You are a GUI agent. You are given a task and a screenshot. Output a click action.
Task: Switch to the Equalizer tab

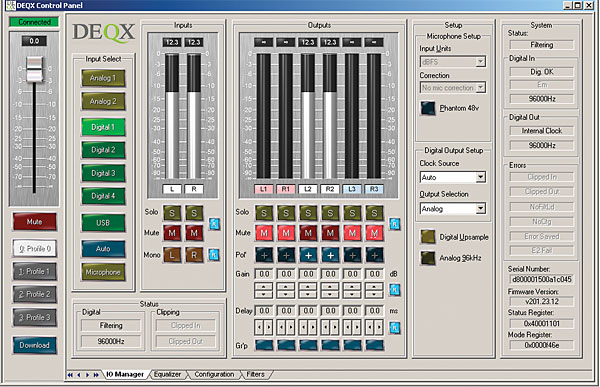click(167, 374)
